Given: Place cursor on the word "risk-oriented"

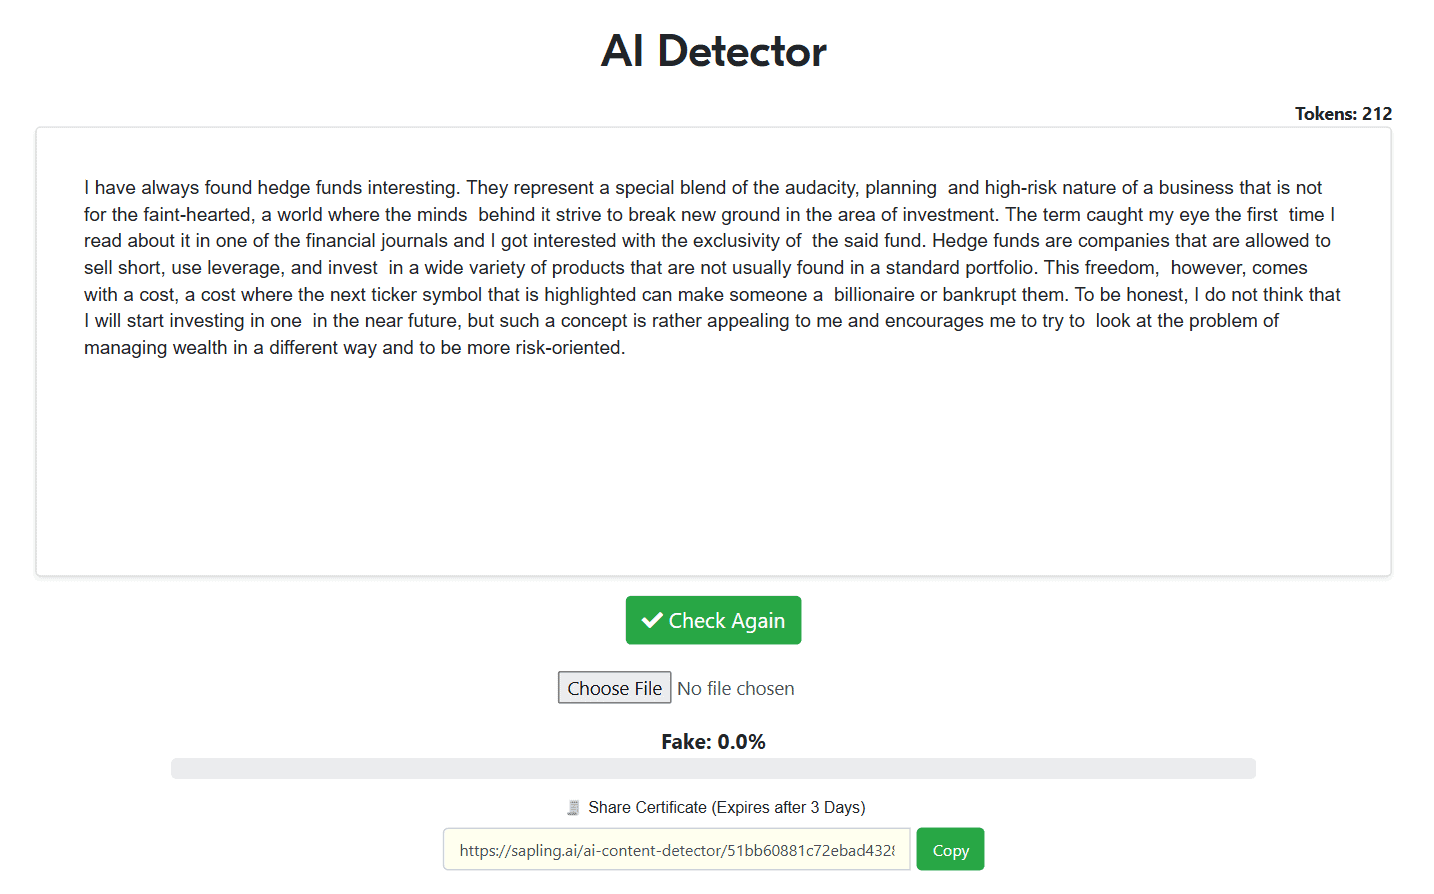Looking at the screenshot, I should pos(567,348).
